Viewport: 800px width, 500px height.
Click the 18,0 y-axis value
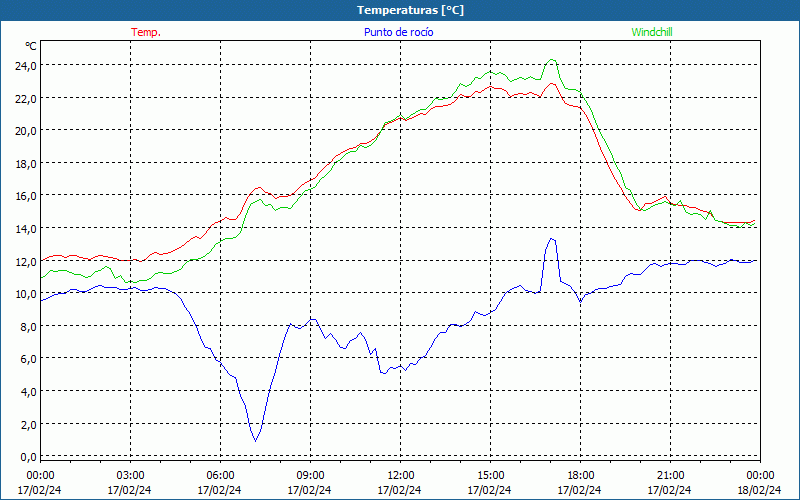[25, 164]
